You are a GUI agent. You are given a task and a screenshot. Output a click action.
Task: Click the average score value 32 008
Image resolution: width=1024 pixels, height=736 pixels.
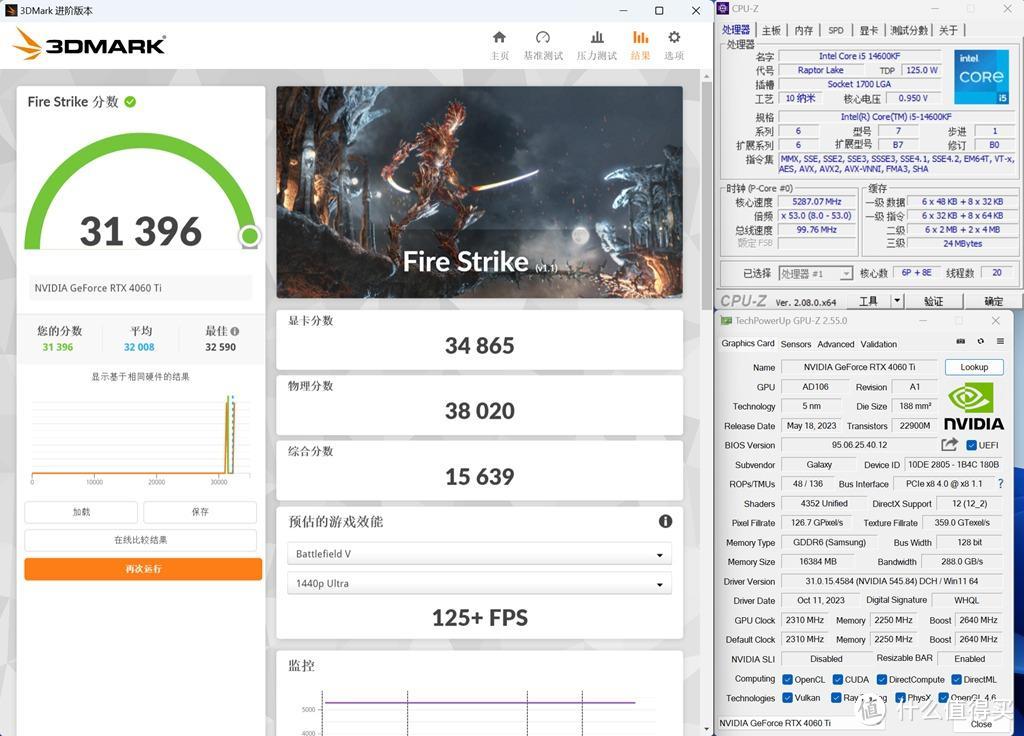point(139,347)
